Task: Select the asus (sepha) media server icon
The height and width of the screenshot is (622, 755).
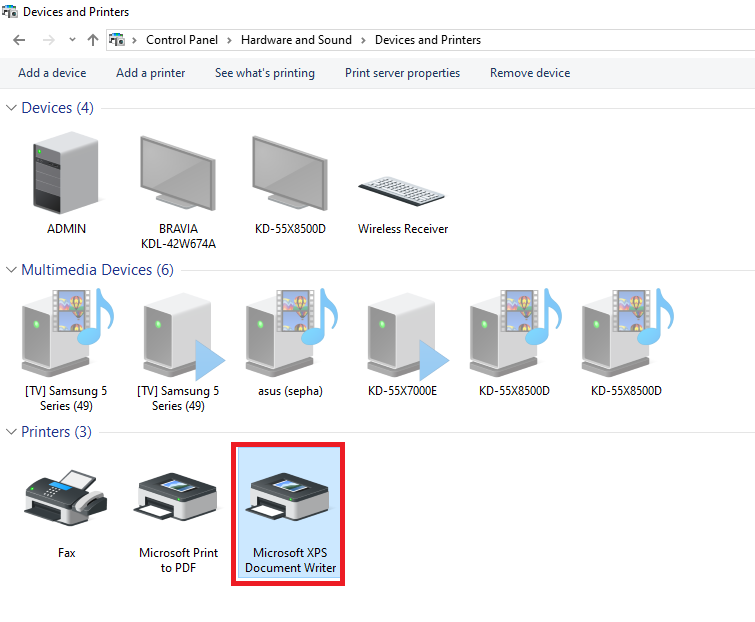Action: [291, 332]
